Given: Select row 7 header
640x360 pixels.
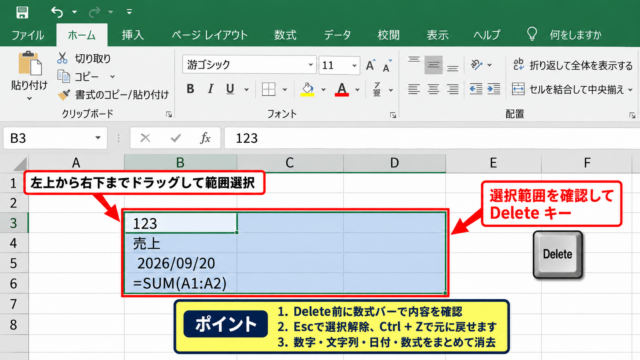Looking at the screenshot, I should [x=13, y=304].
